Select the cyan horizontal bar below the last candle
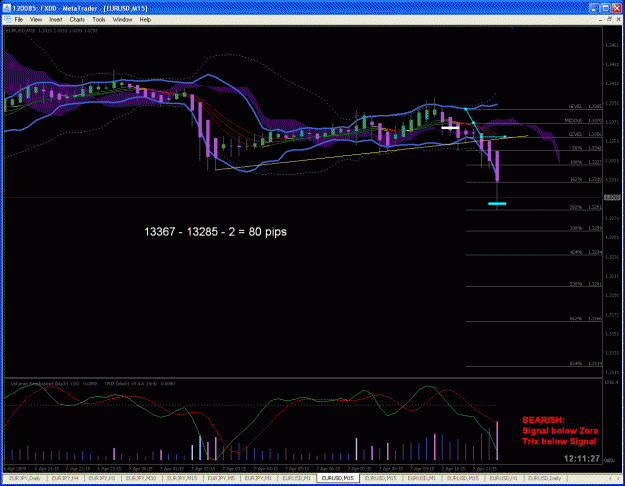 point(497,204)
